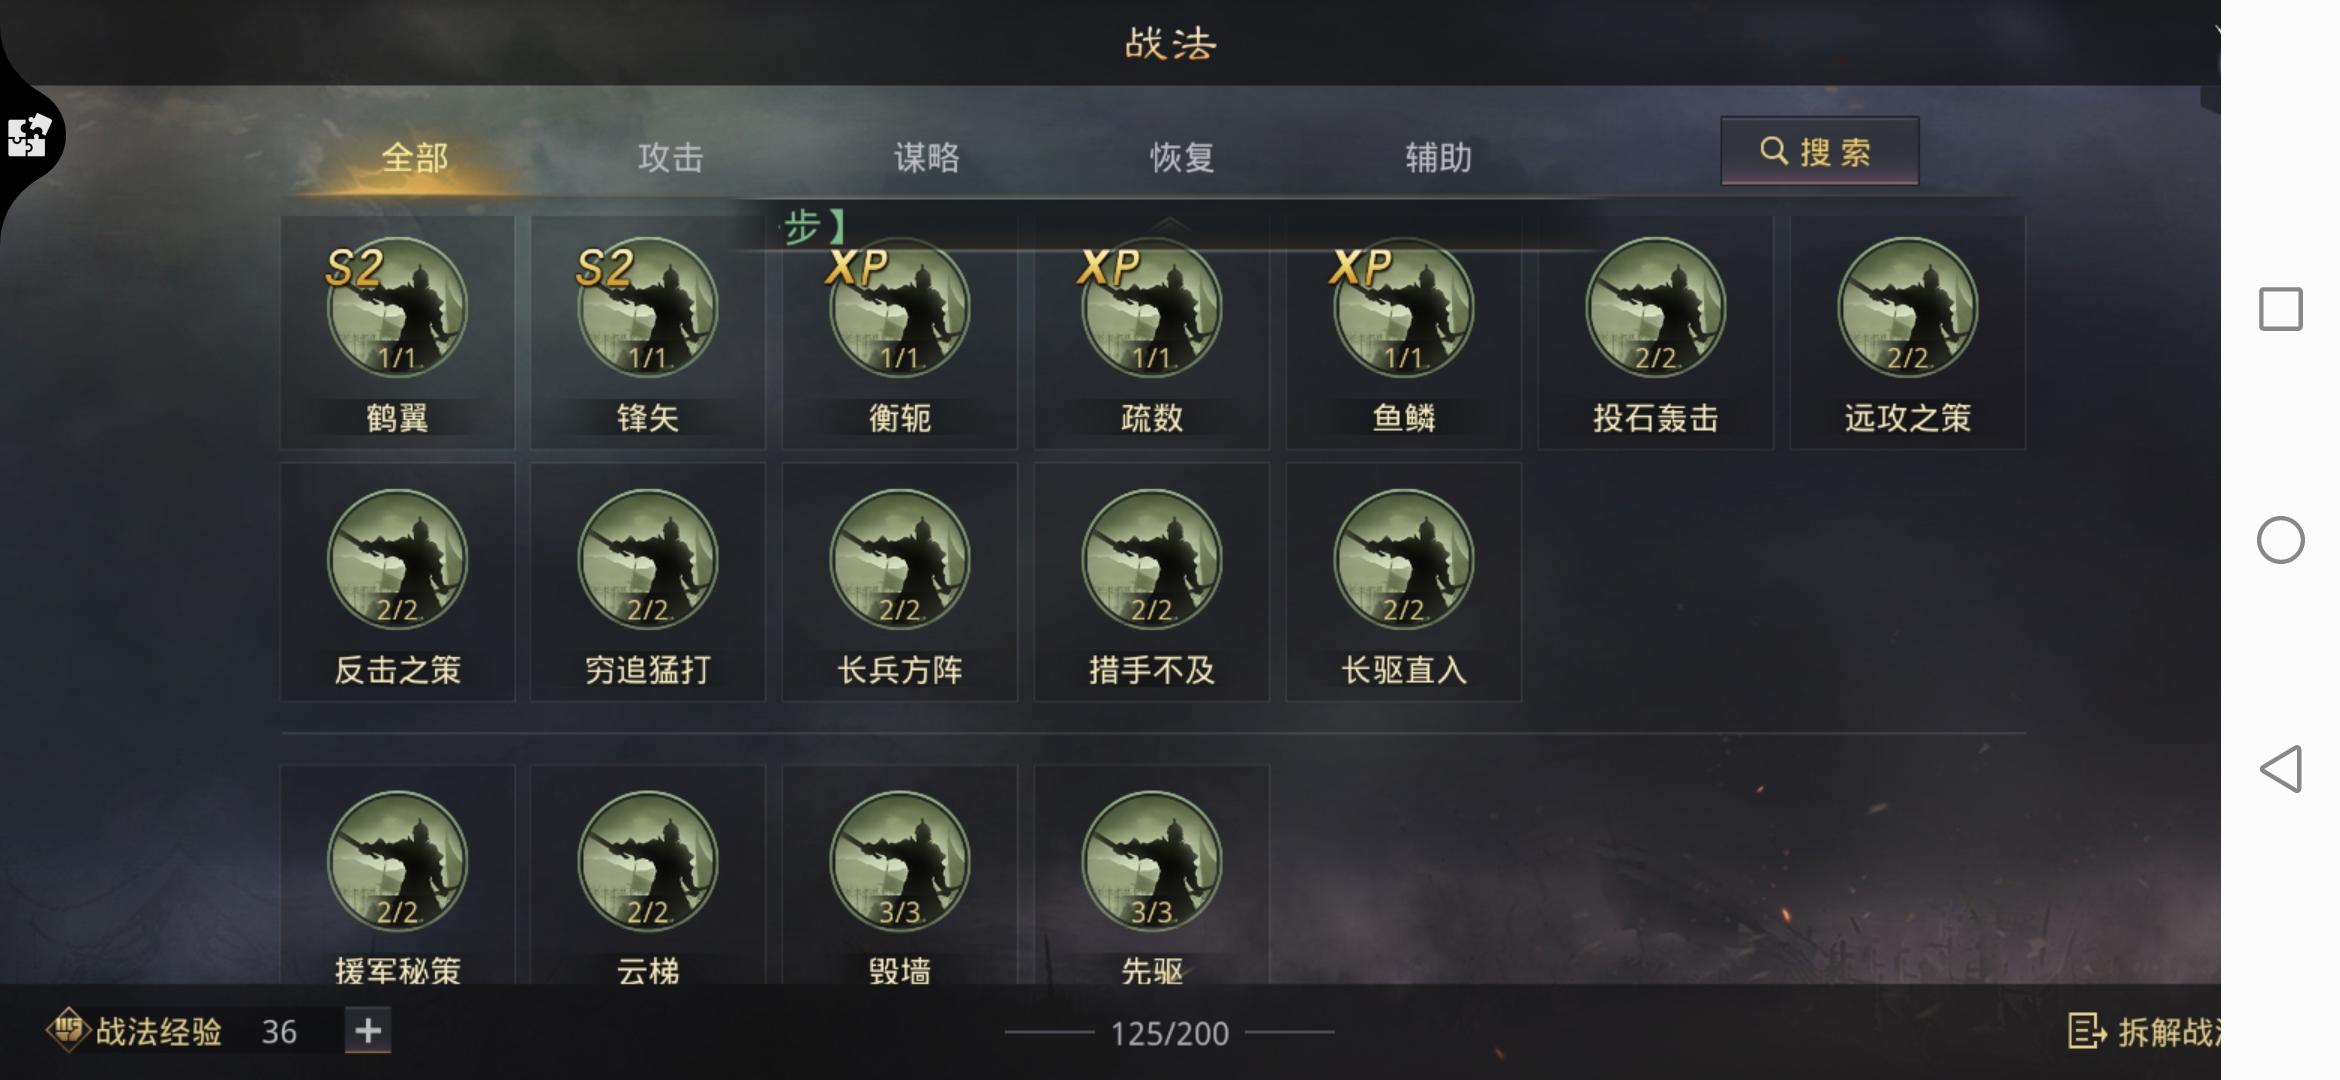
Task: Switch to the 攻击 tab
Action: 671,157
